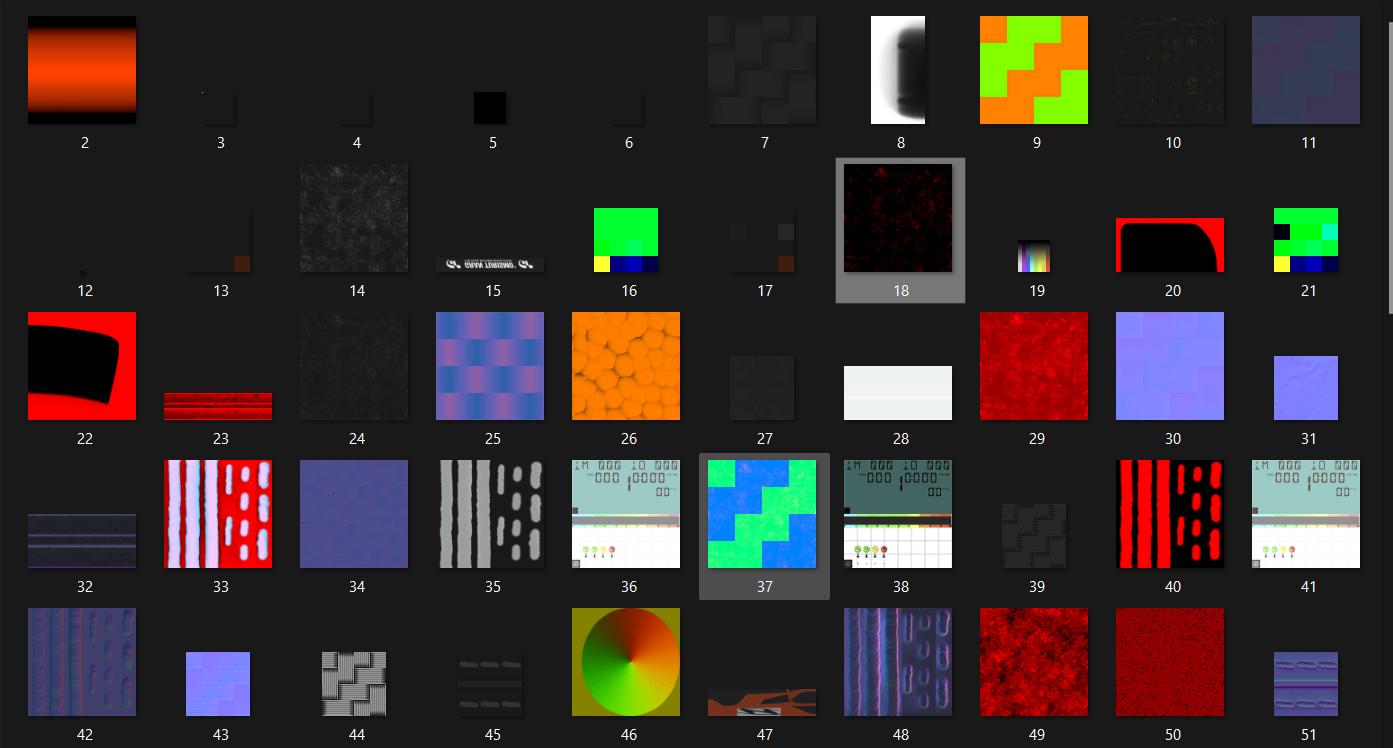The image size is (1393, 748).
Task: Click the green and orange zigzag texture 9
Action: click(1034, 70)
